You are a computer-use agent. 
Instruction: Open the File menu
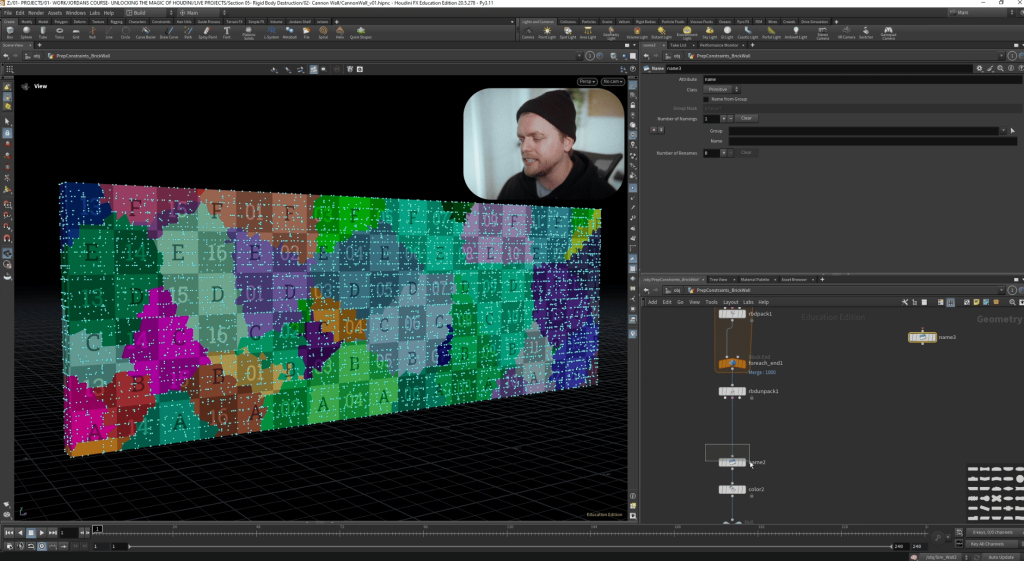coord(8,12)
